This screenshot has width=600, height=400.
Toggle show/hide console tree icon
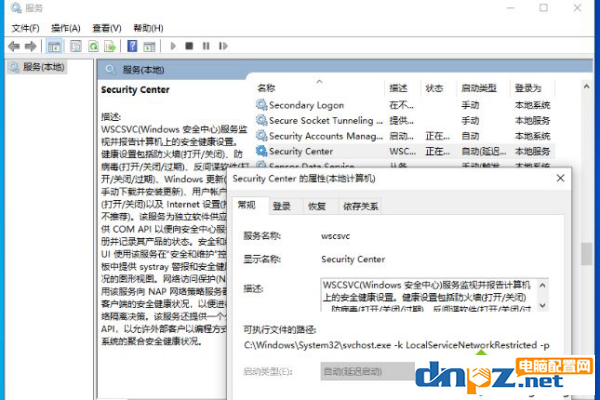click(x=54, y=46)
